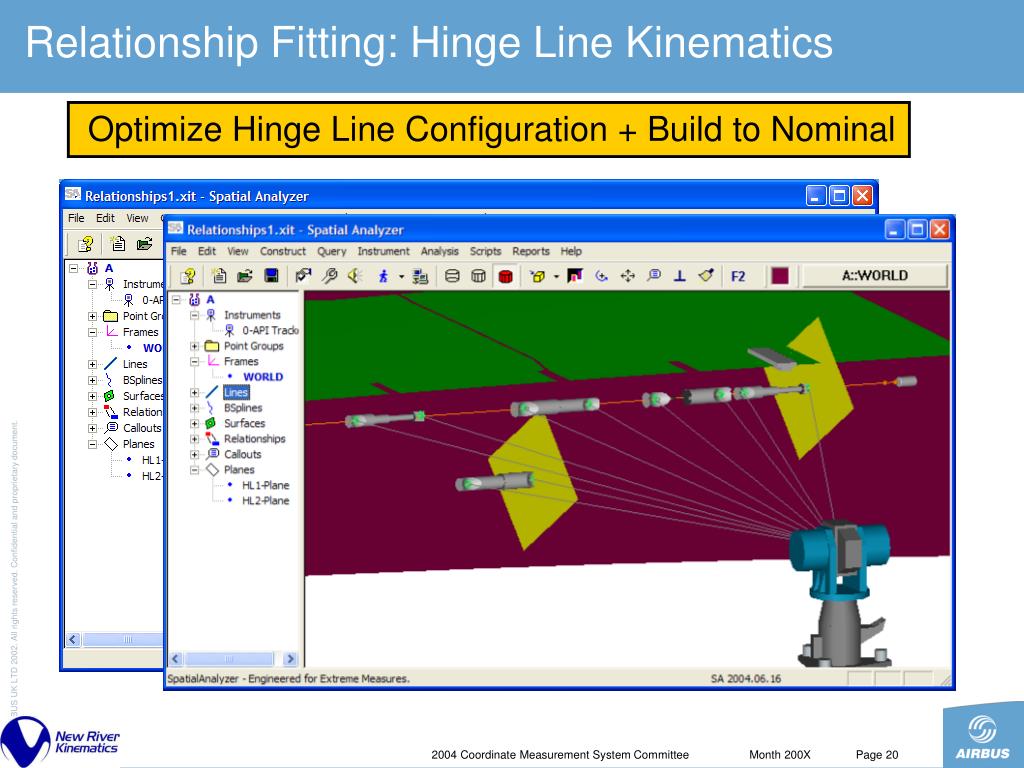The height and width of the screenshot is (768, 1024).
Task: Open File menu in front window
Action: pos(178,251)
